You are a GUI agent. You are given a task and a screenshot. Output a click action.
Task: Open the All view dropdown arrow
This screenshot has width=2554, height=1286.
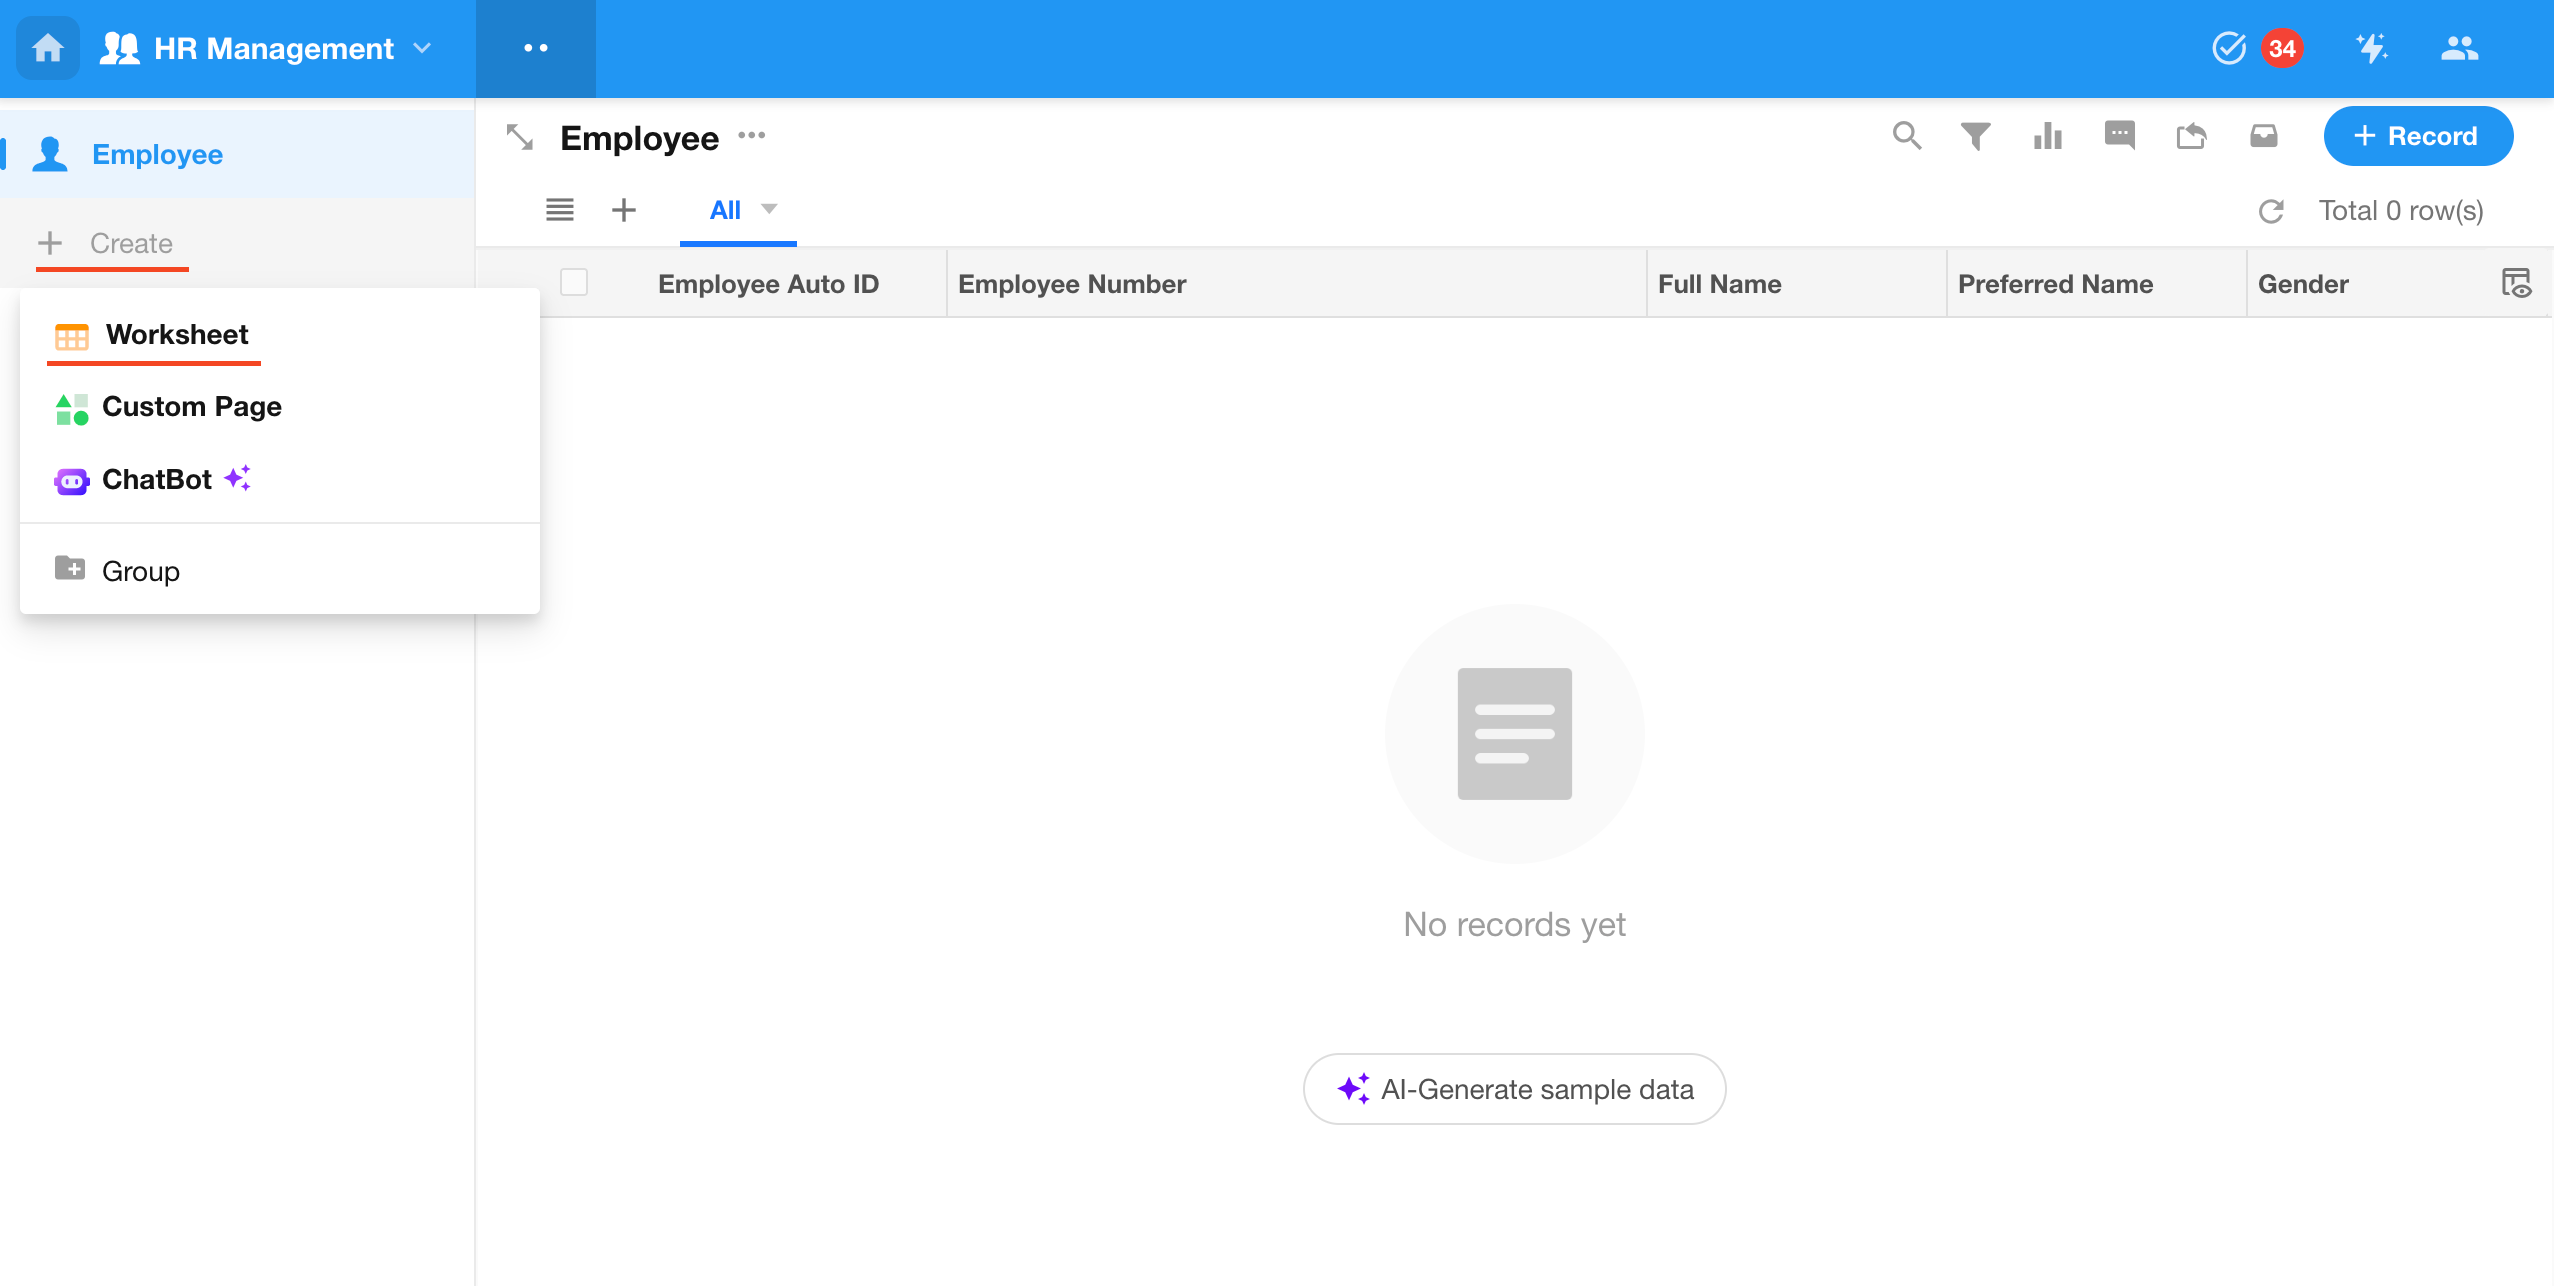tap(769, 209)
